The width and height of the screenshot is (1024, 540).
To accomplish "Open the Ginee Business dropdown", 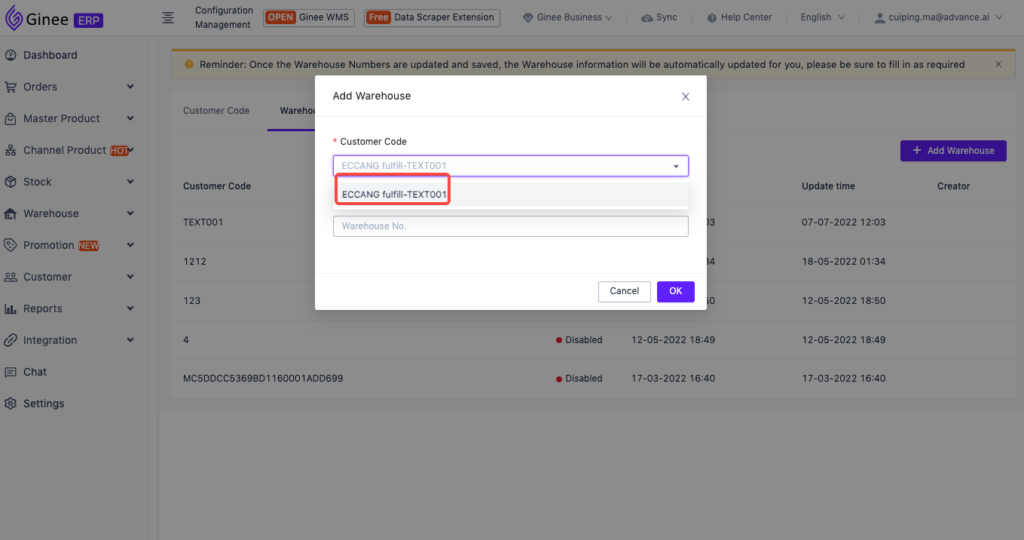I will click(568, 18).
